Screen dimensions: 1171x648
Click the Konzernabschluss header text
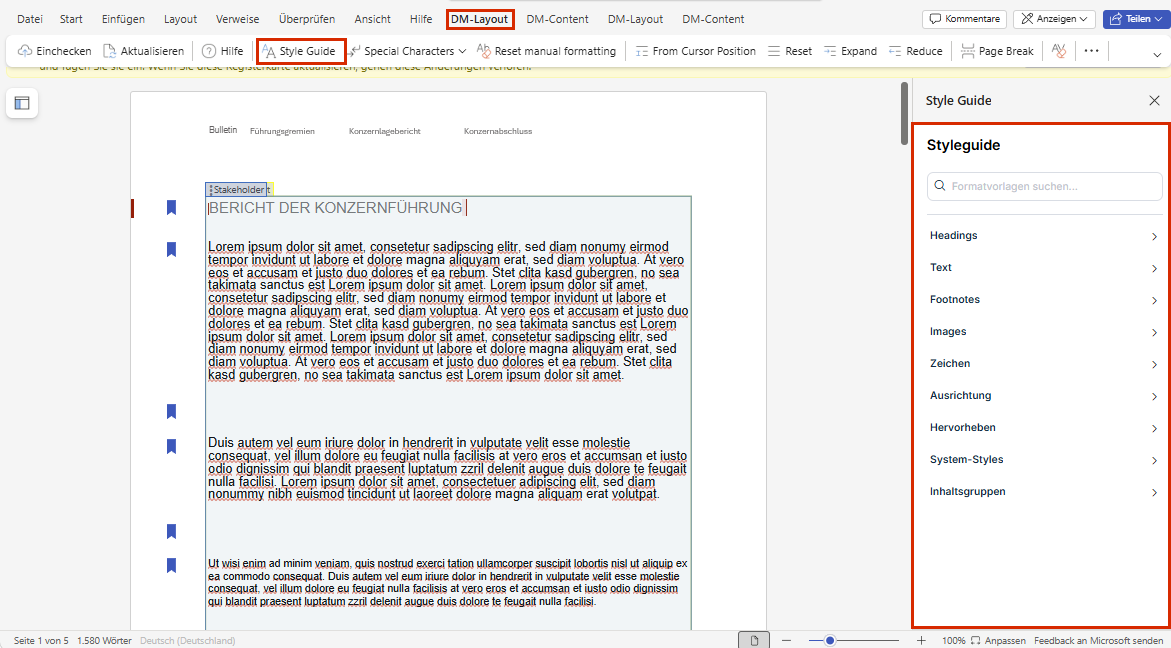[x=498, y=131]
